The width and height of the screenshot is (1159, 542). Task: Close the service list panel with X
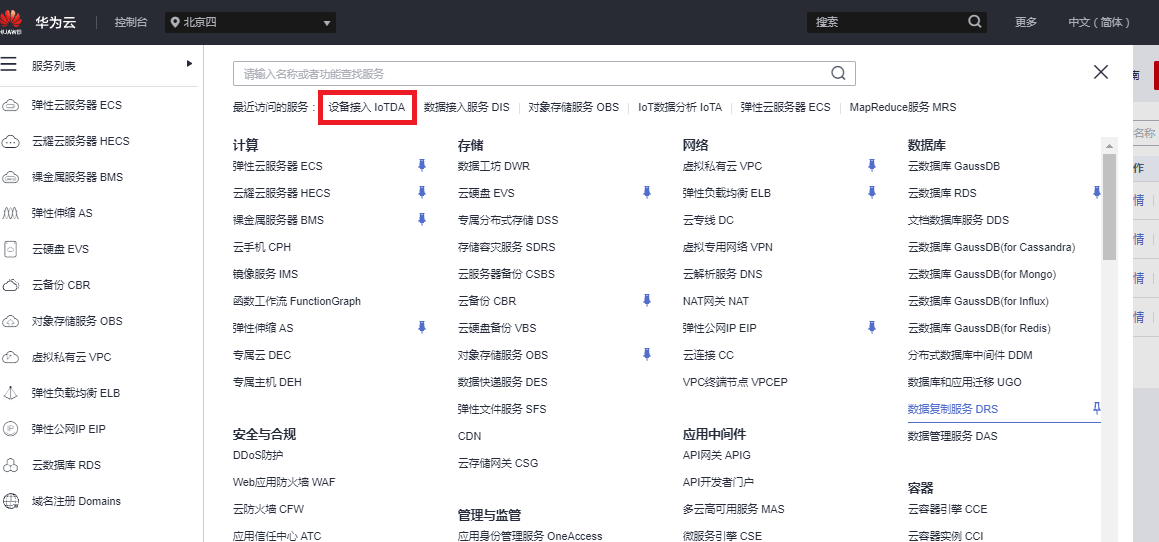tap(1101, 72)
